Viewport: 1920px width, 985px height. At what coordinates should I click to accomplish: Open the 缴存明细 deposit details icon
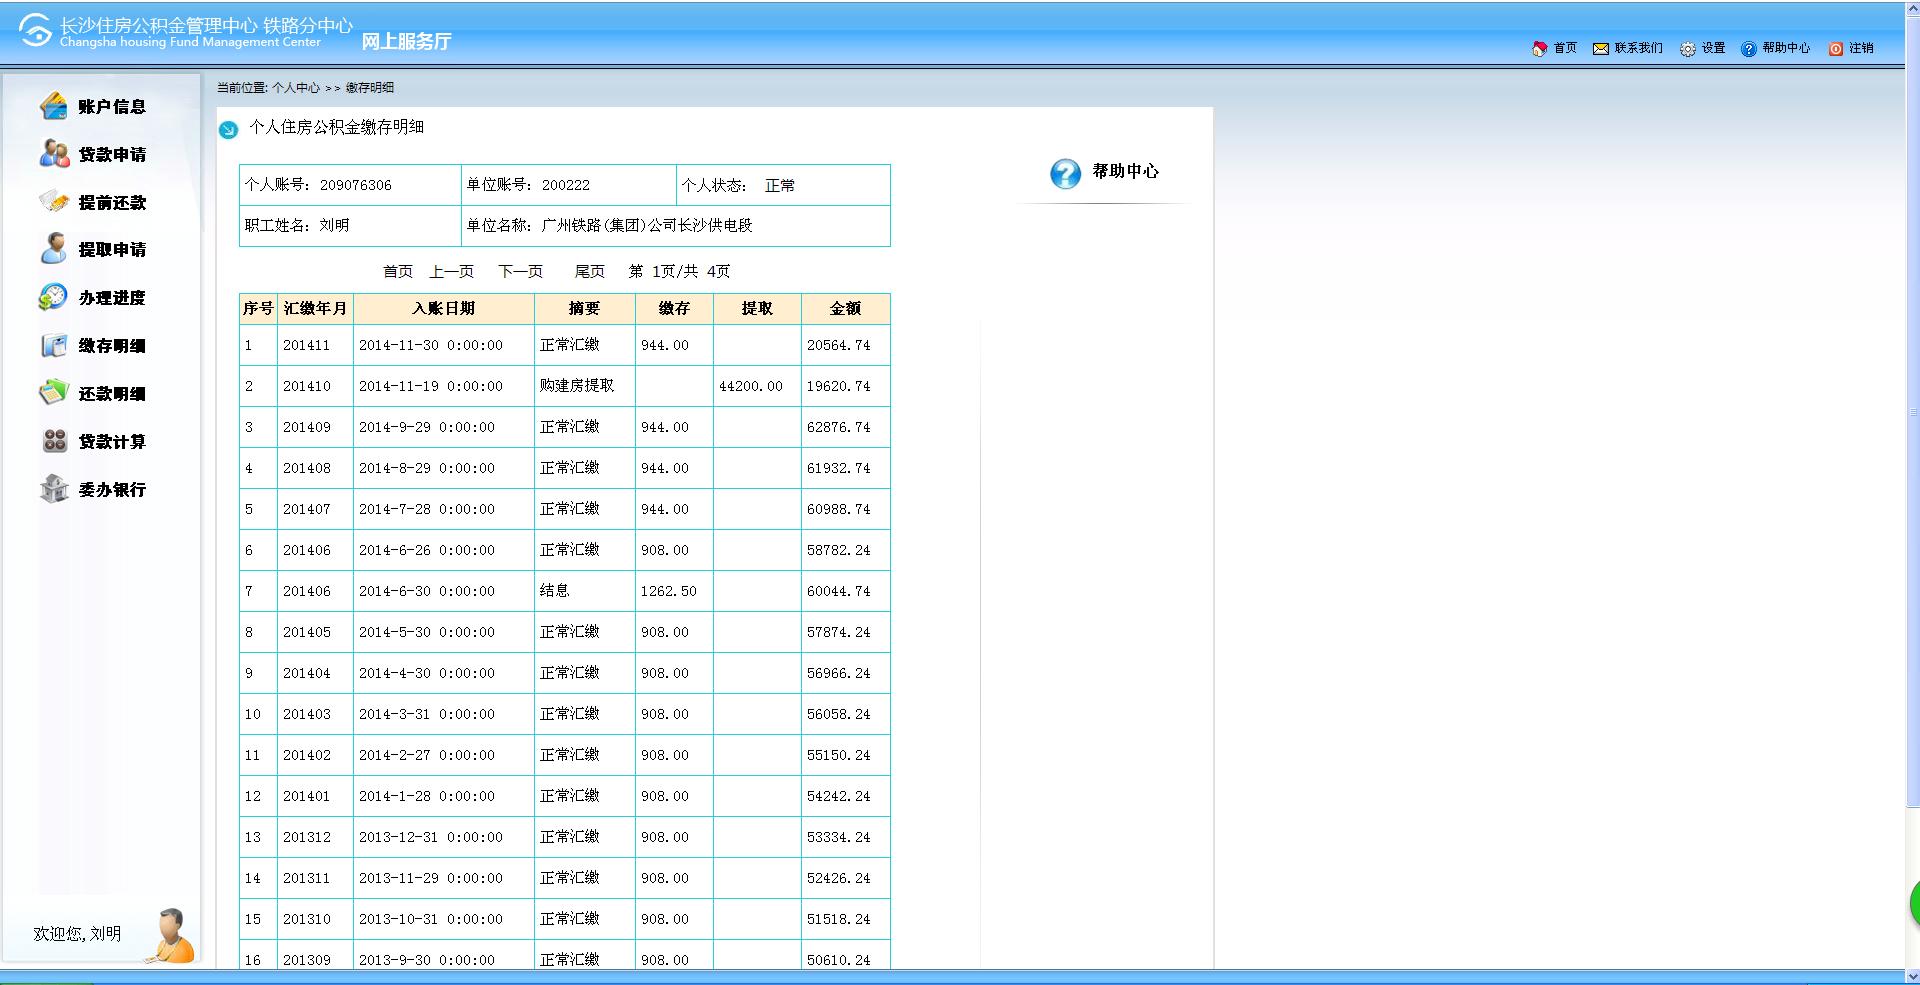54,346
